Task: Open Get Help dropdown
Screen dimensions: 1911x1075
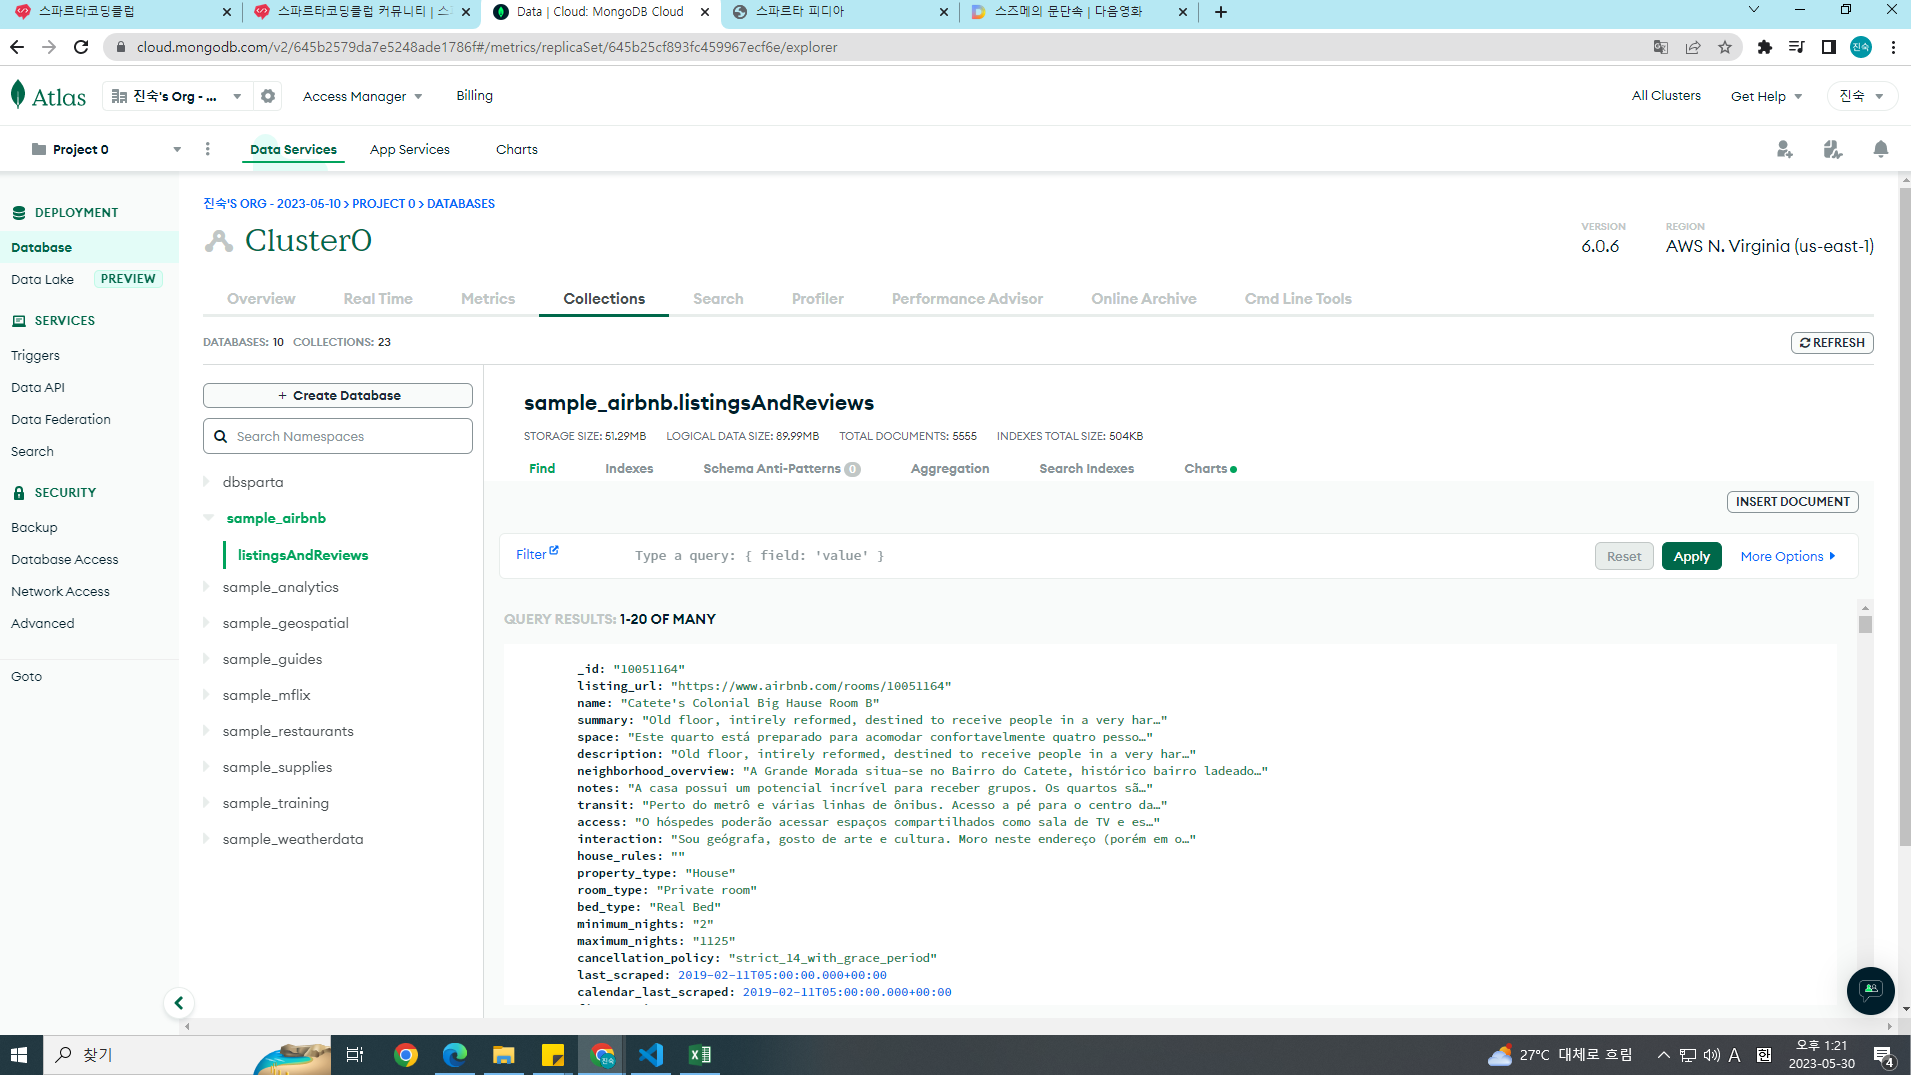Action: click(1766, 96)
